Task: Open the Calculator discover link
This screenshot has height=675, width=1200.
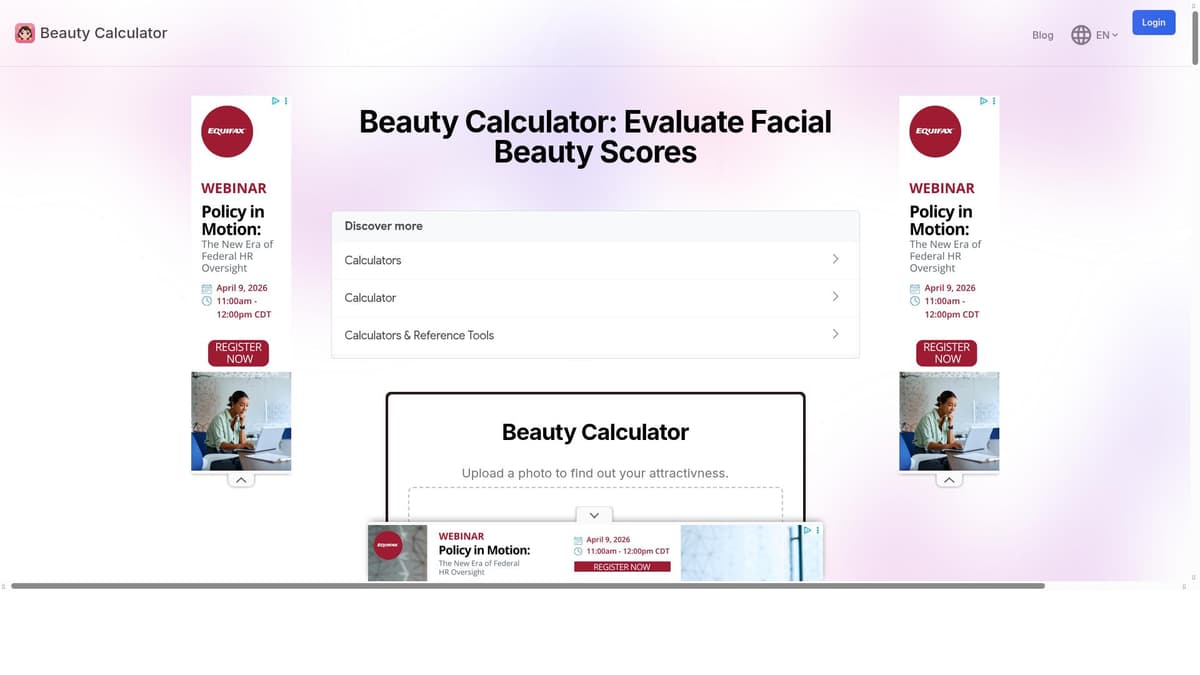Action: 595,298
